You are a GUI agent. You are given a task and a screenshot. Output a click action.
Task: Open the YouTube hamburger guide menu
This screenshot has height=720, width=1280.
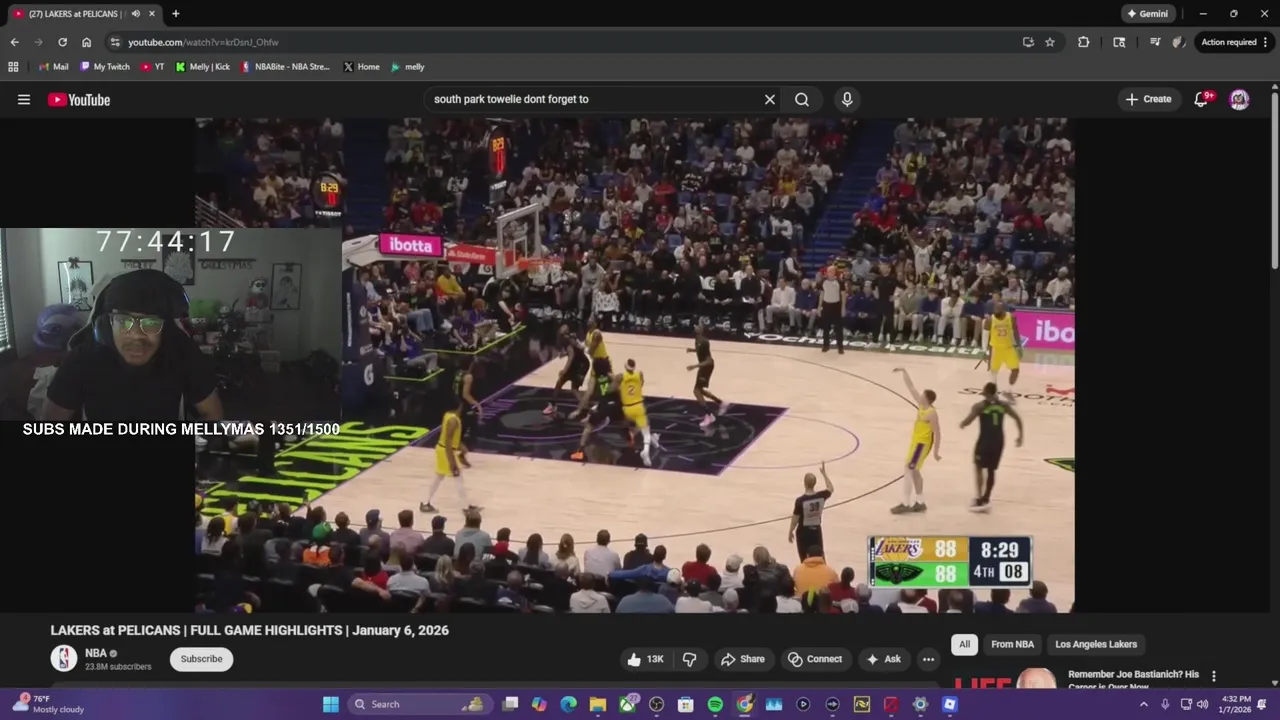pos(24,99)
